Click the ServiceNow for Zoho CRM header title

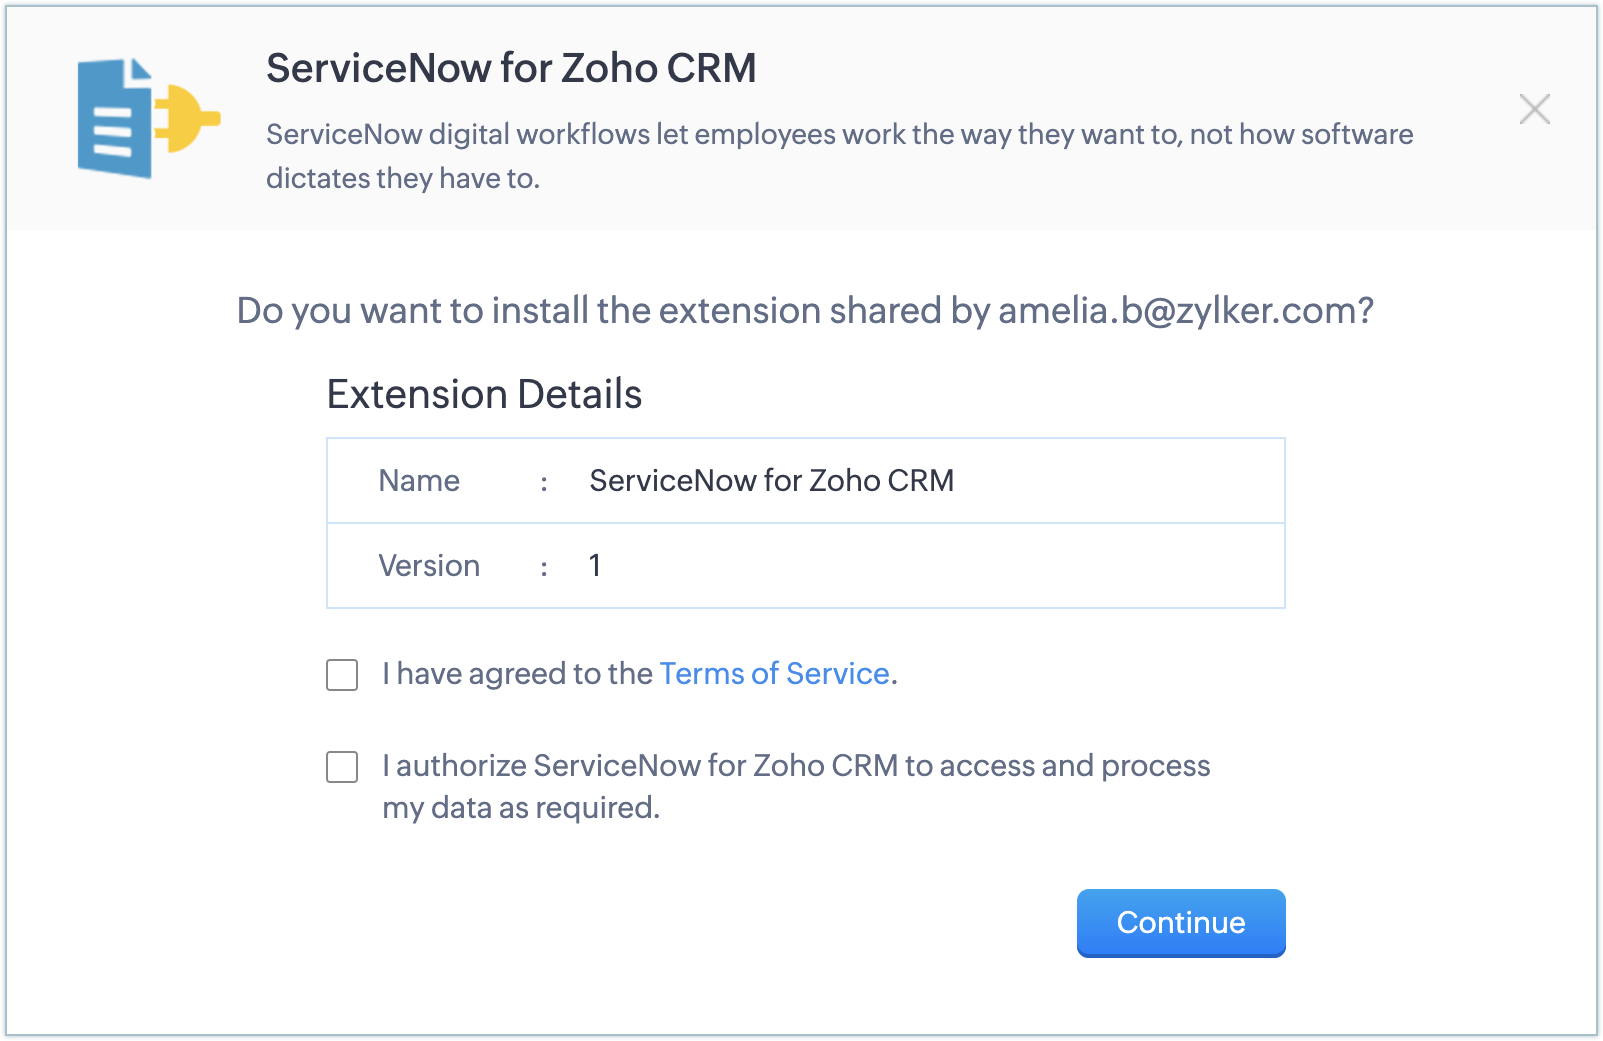point(510,68)
